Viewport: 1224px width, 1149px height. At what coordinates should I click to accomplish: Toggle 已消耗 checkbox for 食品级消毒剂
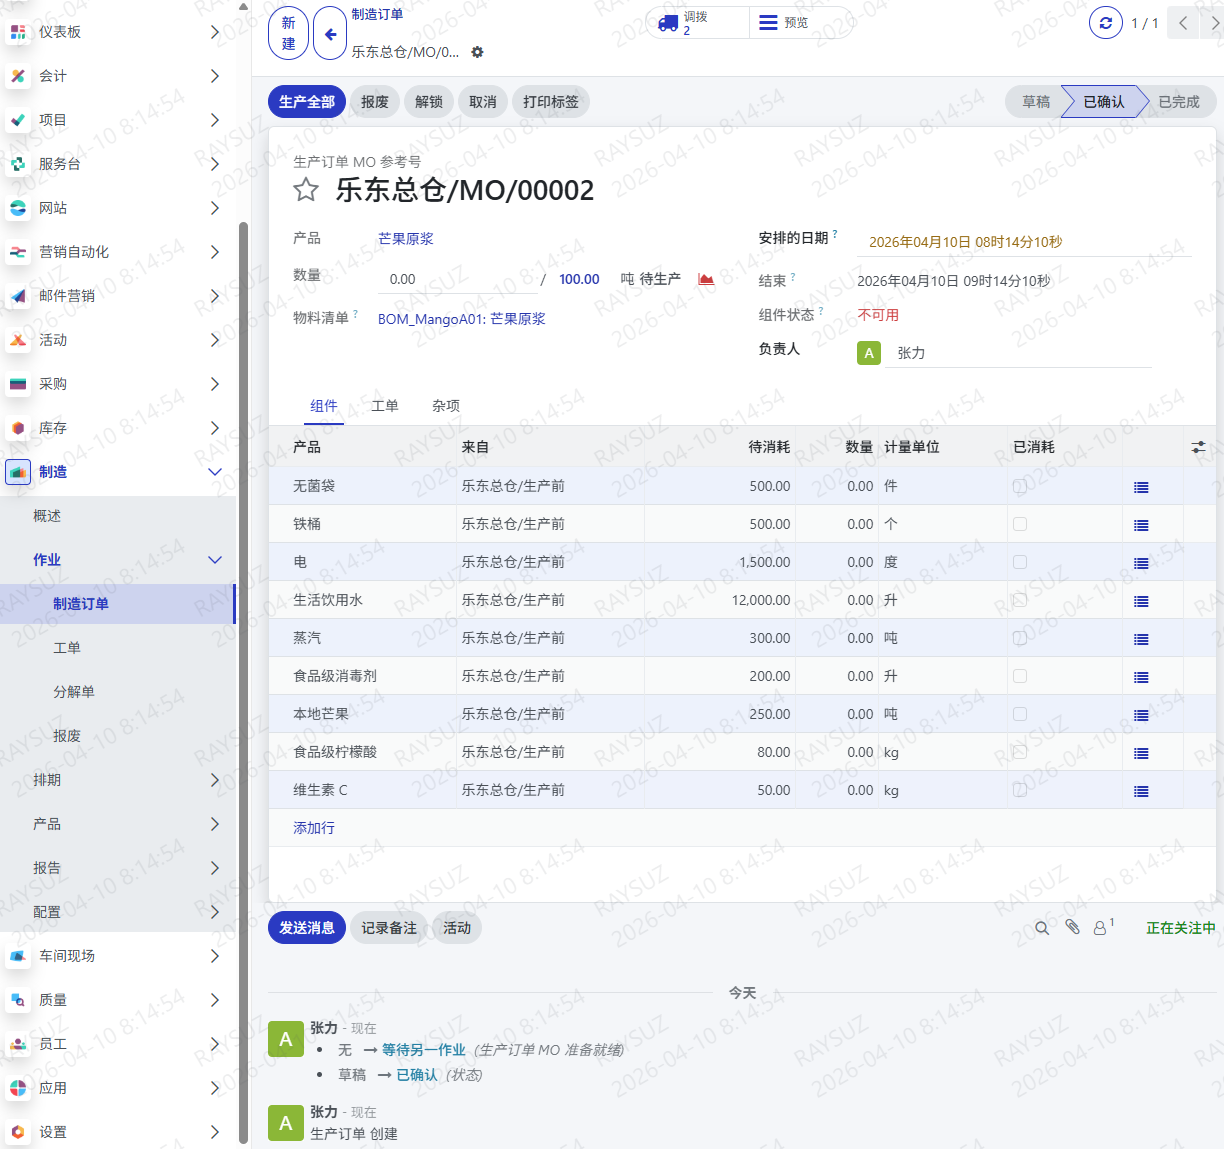coord(1020,676)
